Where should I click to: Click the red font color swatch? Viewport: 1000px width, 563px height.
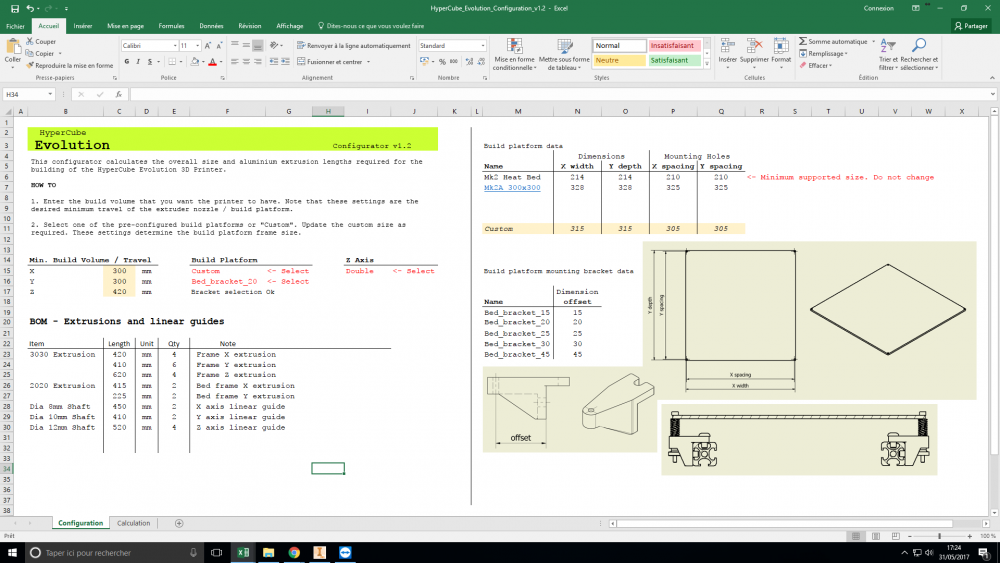(211, 62)
